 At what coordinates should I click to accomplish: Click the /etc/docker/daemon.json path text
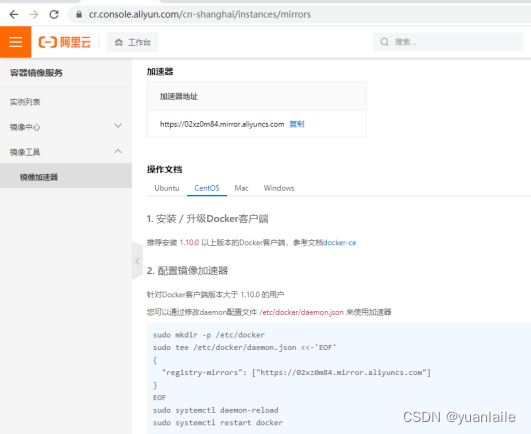pos(301,312)
